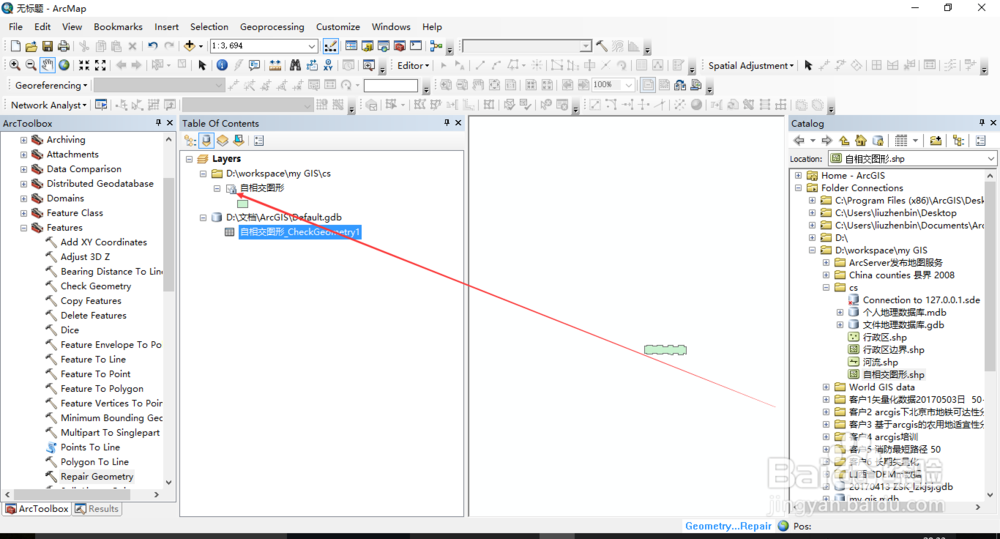Click the Go To XY icon
The image size is (1000, 539).
[x=328, y=65]
